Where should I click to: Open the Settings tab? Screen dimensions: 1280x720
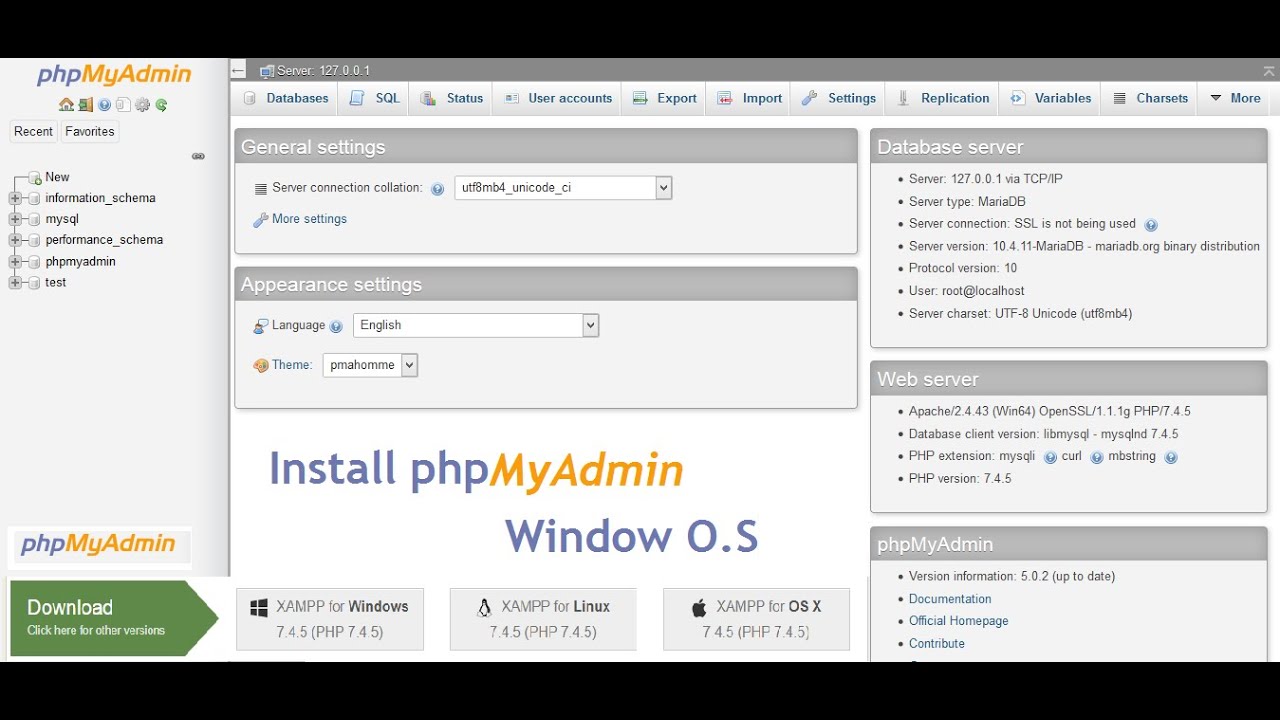coord(839,98)
